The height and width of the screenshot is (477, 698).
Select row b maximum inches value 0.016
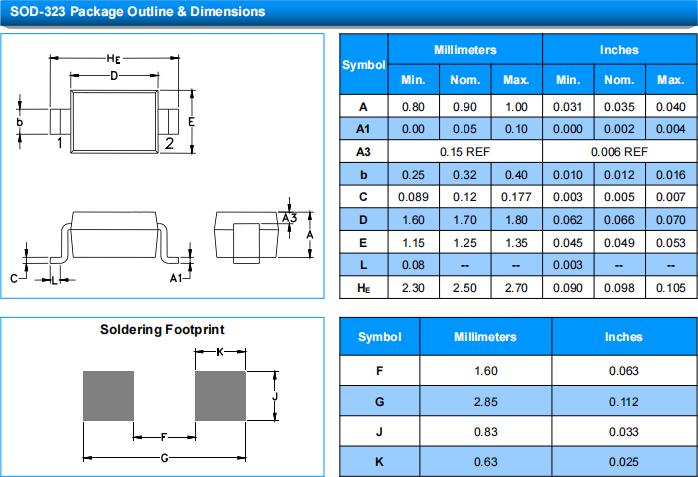[670, 175]
